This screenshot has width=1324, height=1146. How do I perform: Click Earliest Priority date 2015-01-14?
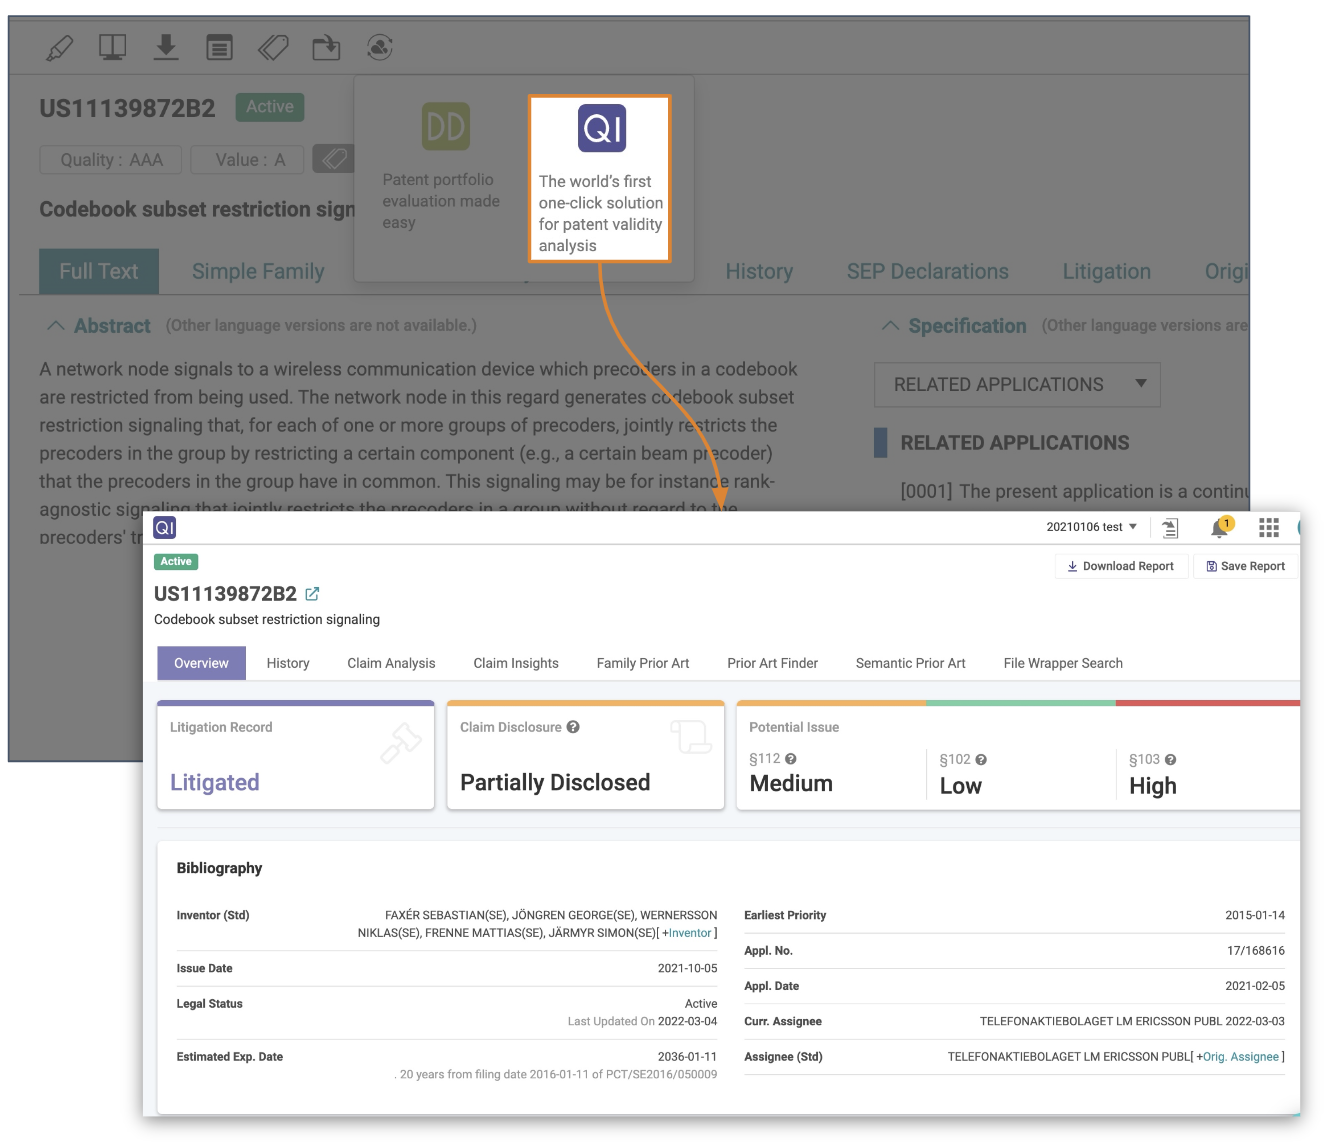[x=1255, y=915]
